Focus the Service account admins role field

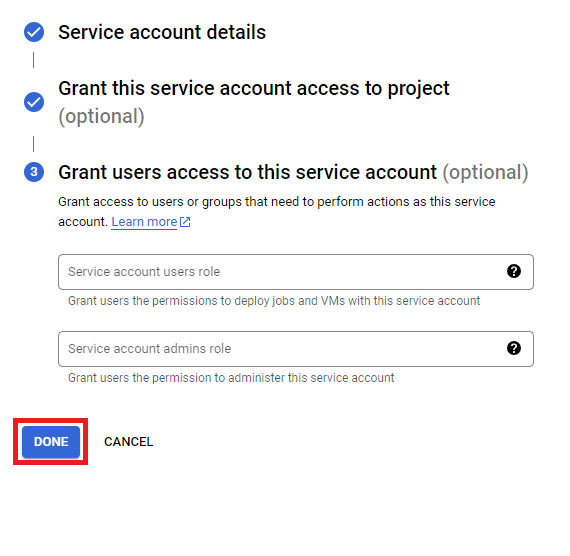tap(296, 349)
